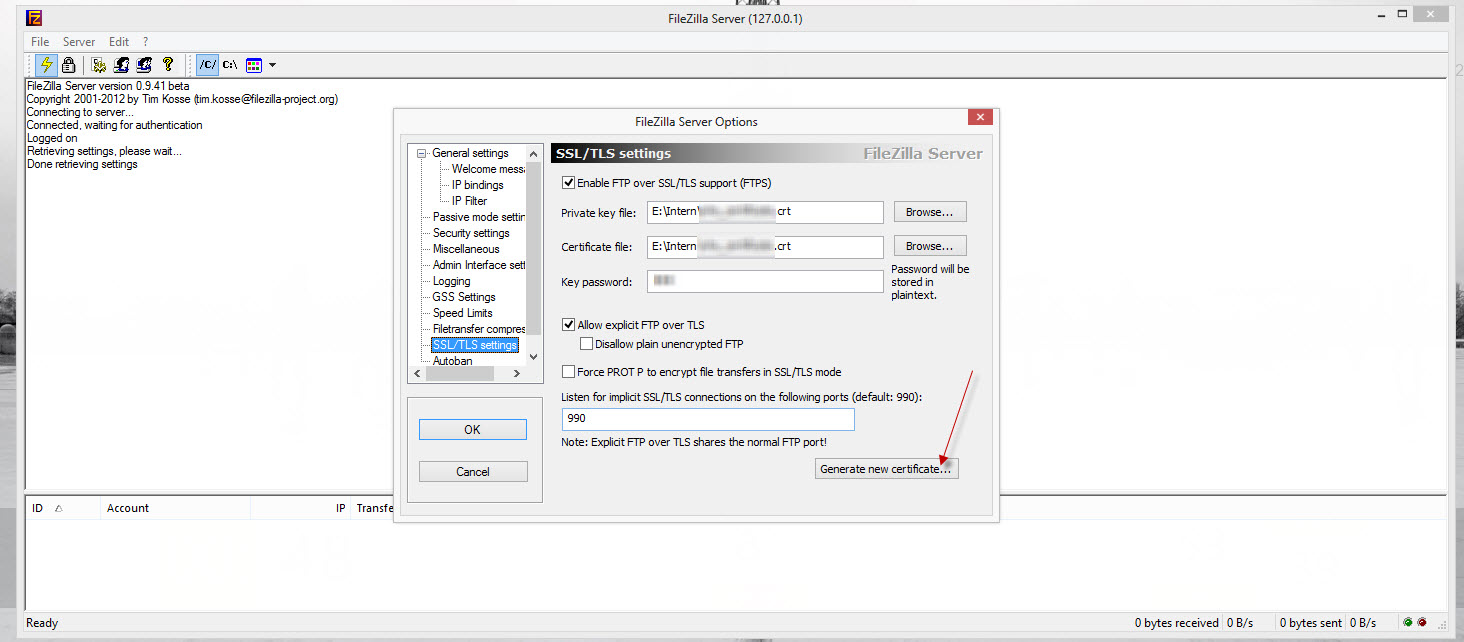This screenshot has width=1464, height=642.
Task: Select Speed Limits tree item
Action: pos(462,313)
